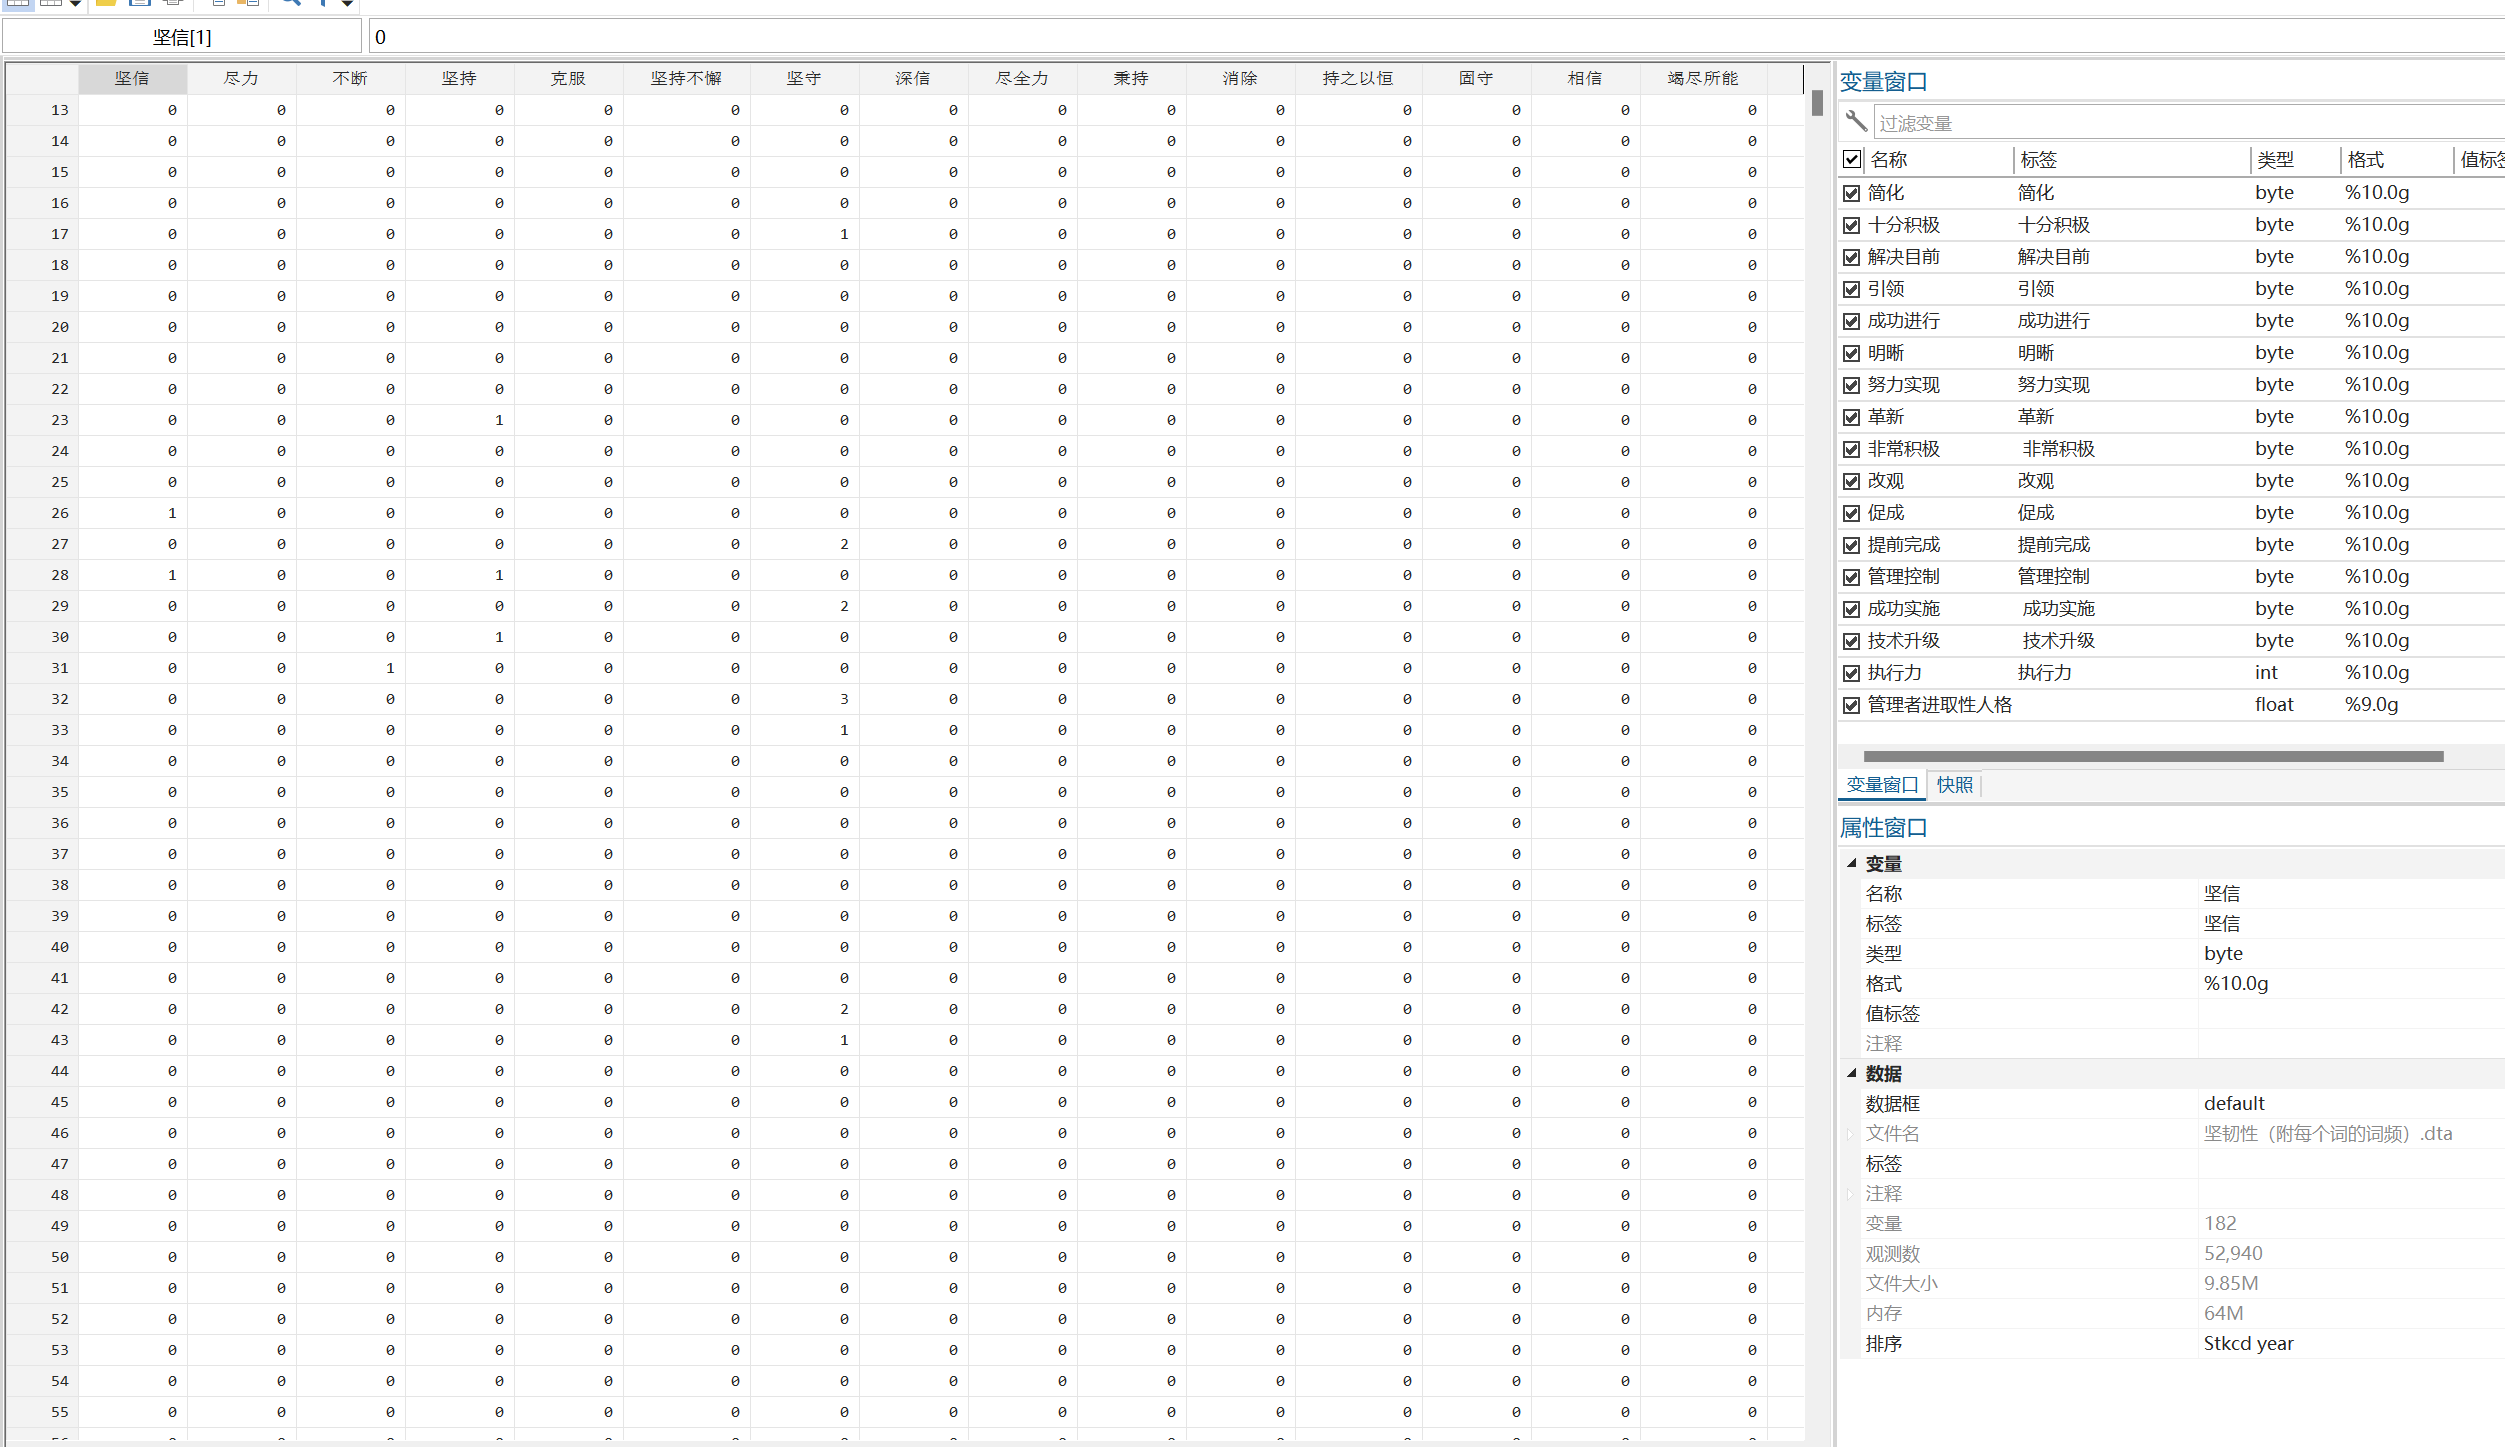
Task: Click the 过滤变量 filter input field
Action: point(2180,123)
